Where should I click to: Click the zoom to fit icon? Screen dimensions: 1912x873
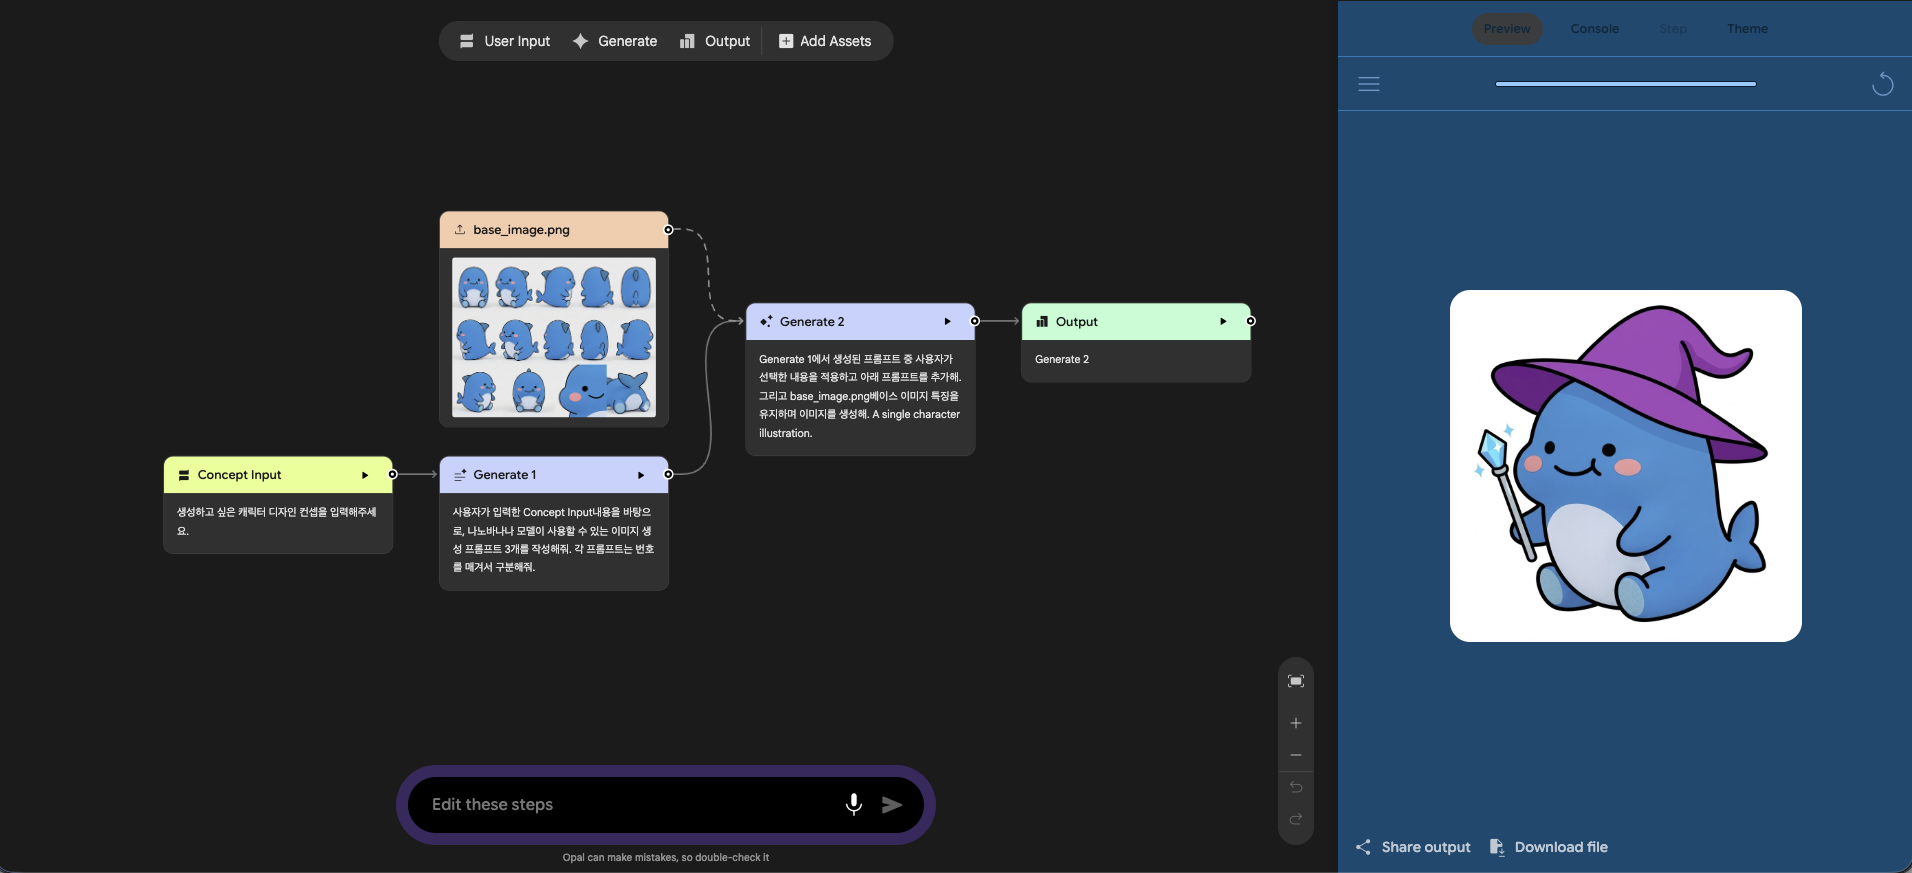[1296, 681]
